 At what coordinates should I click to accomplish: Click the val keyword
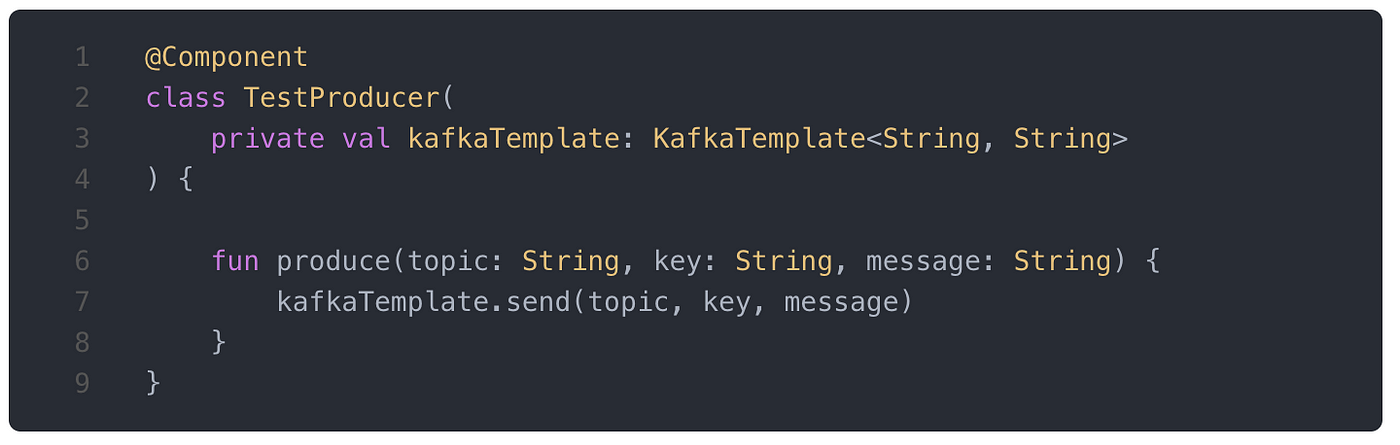[x=367, y=139]
